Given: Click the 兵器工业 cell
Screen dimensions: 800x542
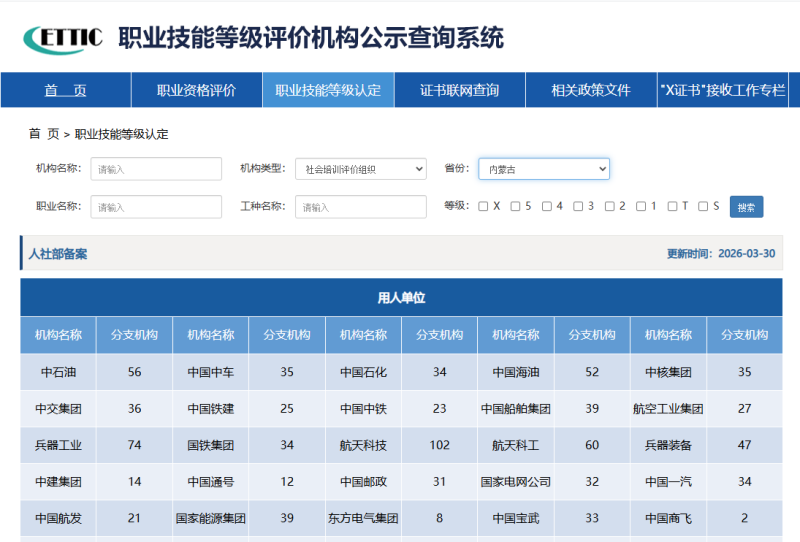Looking at the screenshot, I should pyautogui.click(x=58, y=445).
